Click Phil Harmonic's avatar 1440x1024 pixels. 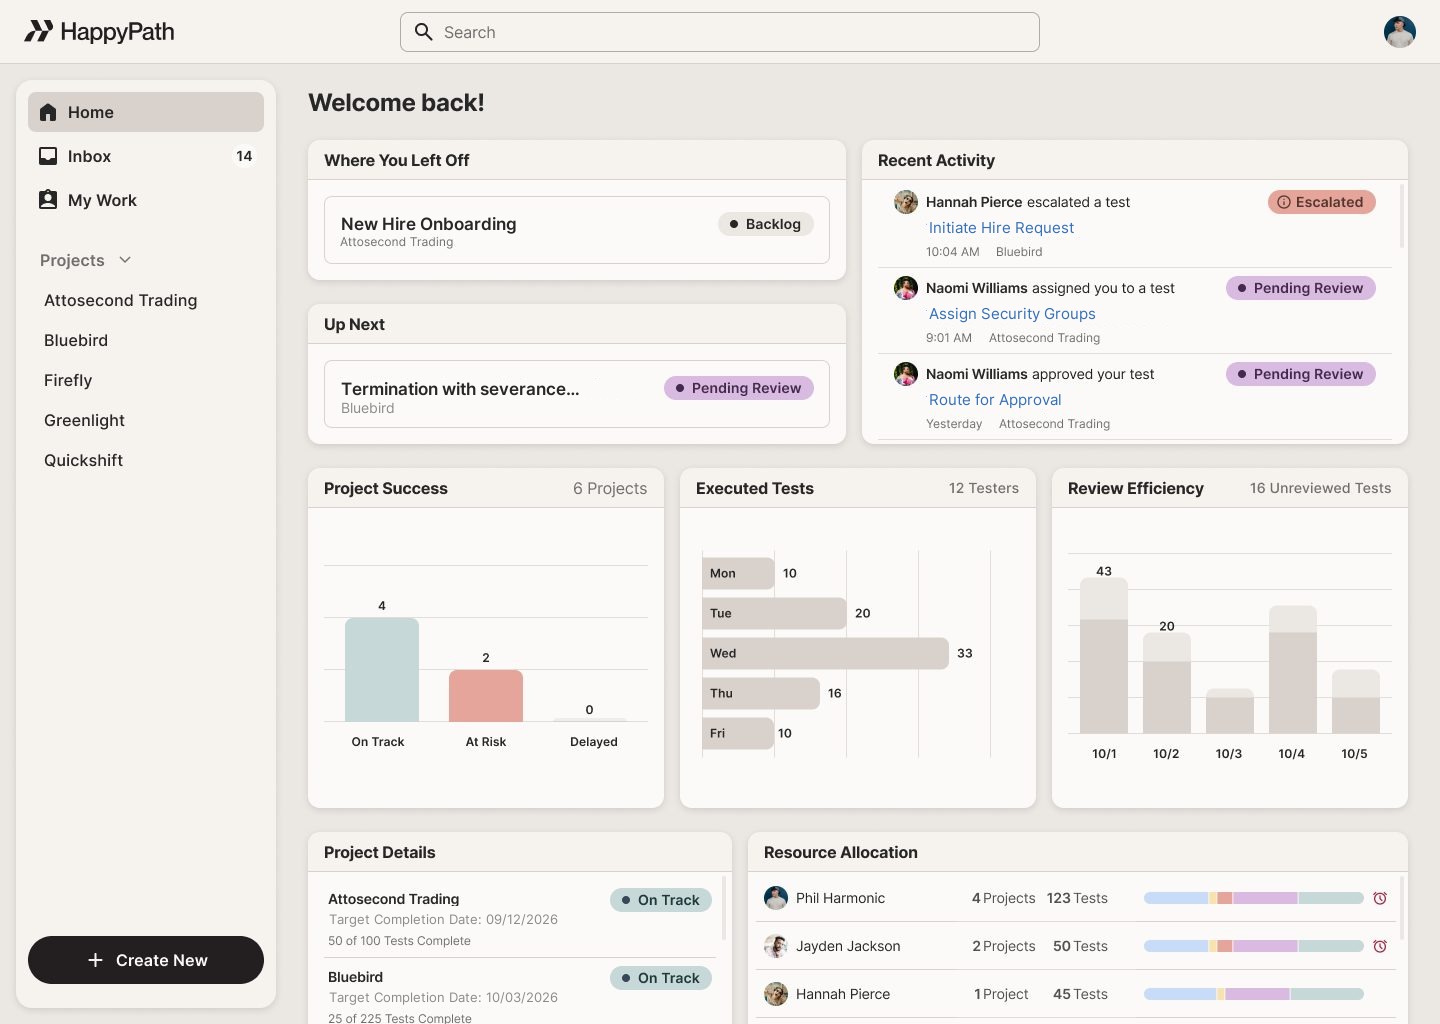tap(776, 898)
